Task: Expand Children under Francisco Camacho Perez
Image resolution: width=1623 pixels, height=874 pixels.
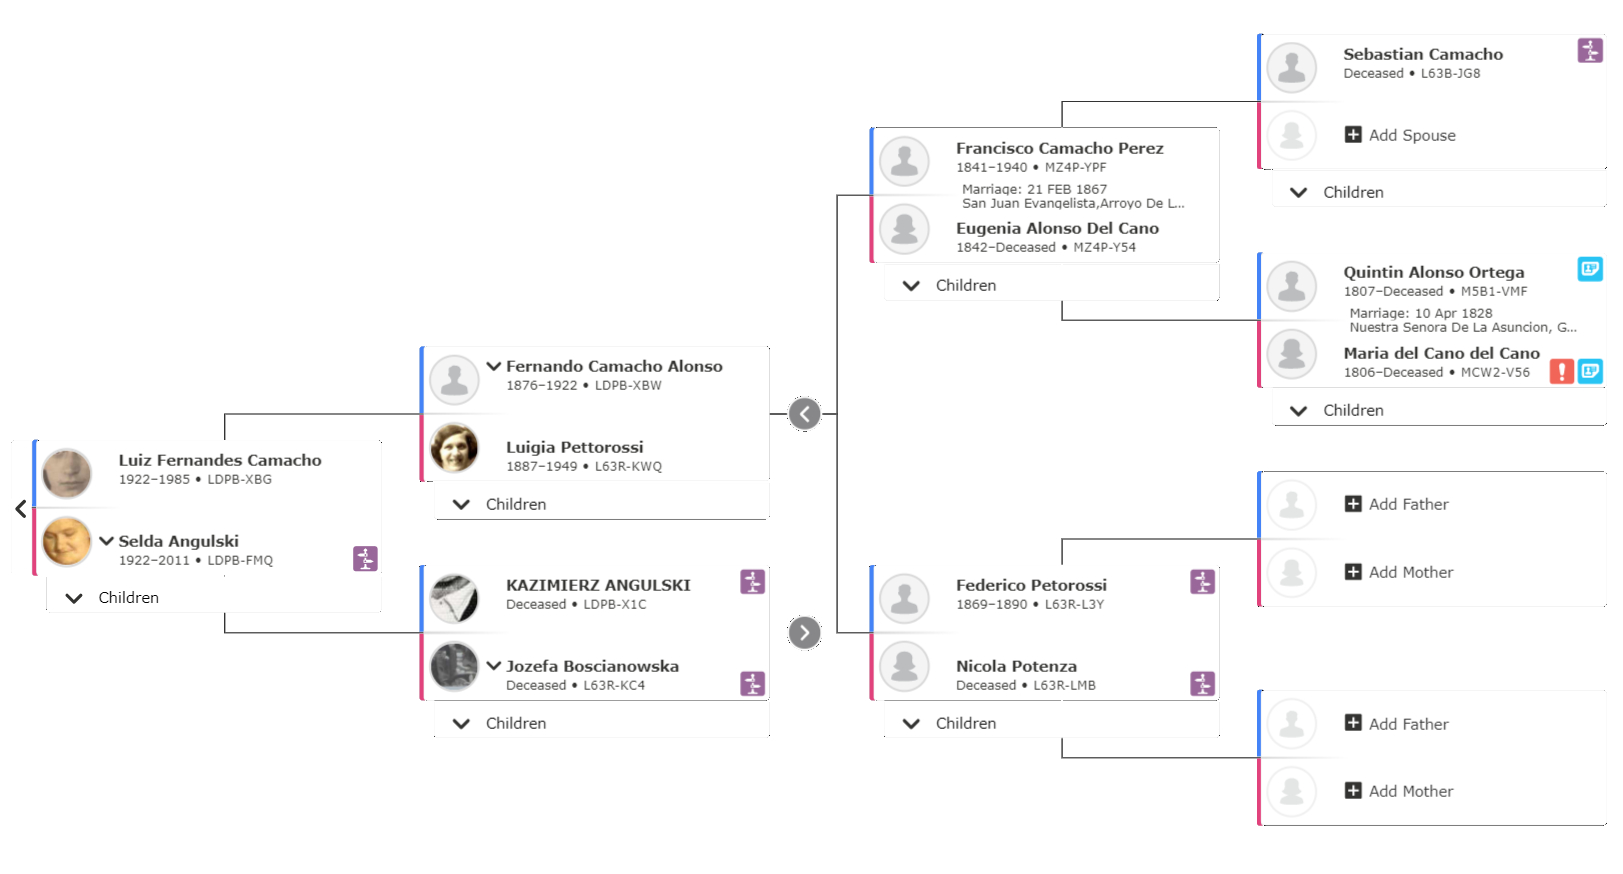Action: click(x=950, y=285)
